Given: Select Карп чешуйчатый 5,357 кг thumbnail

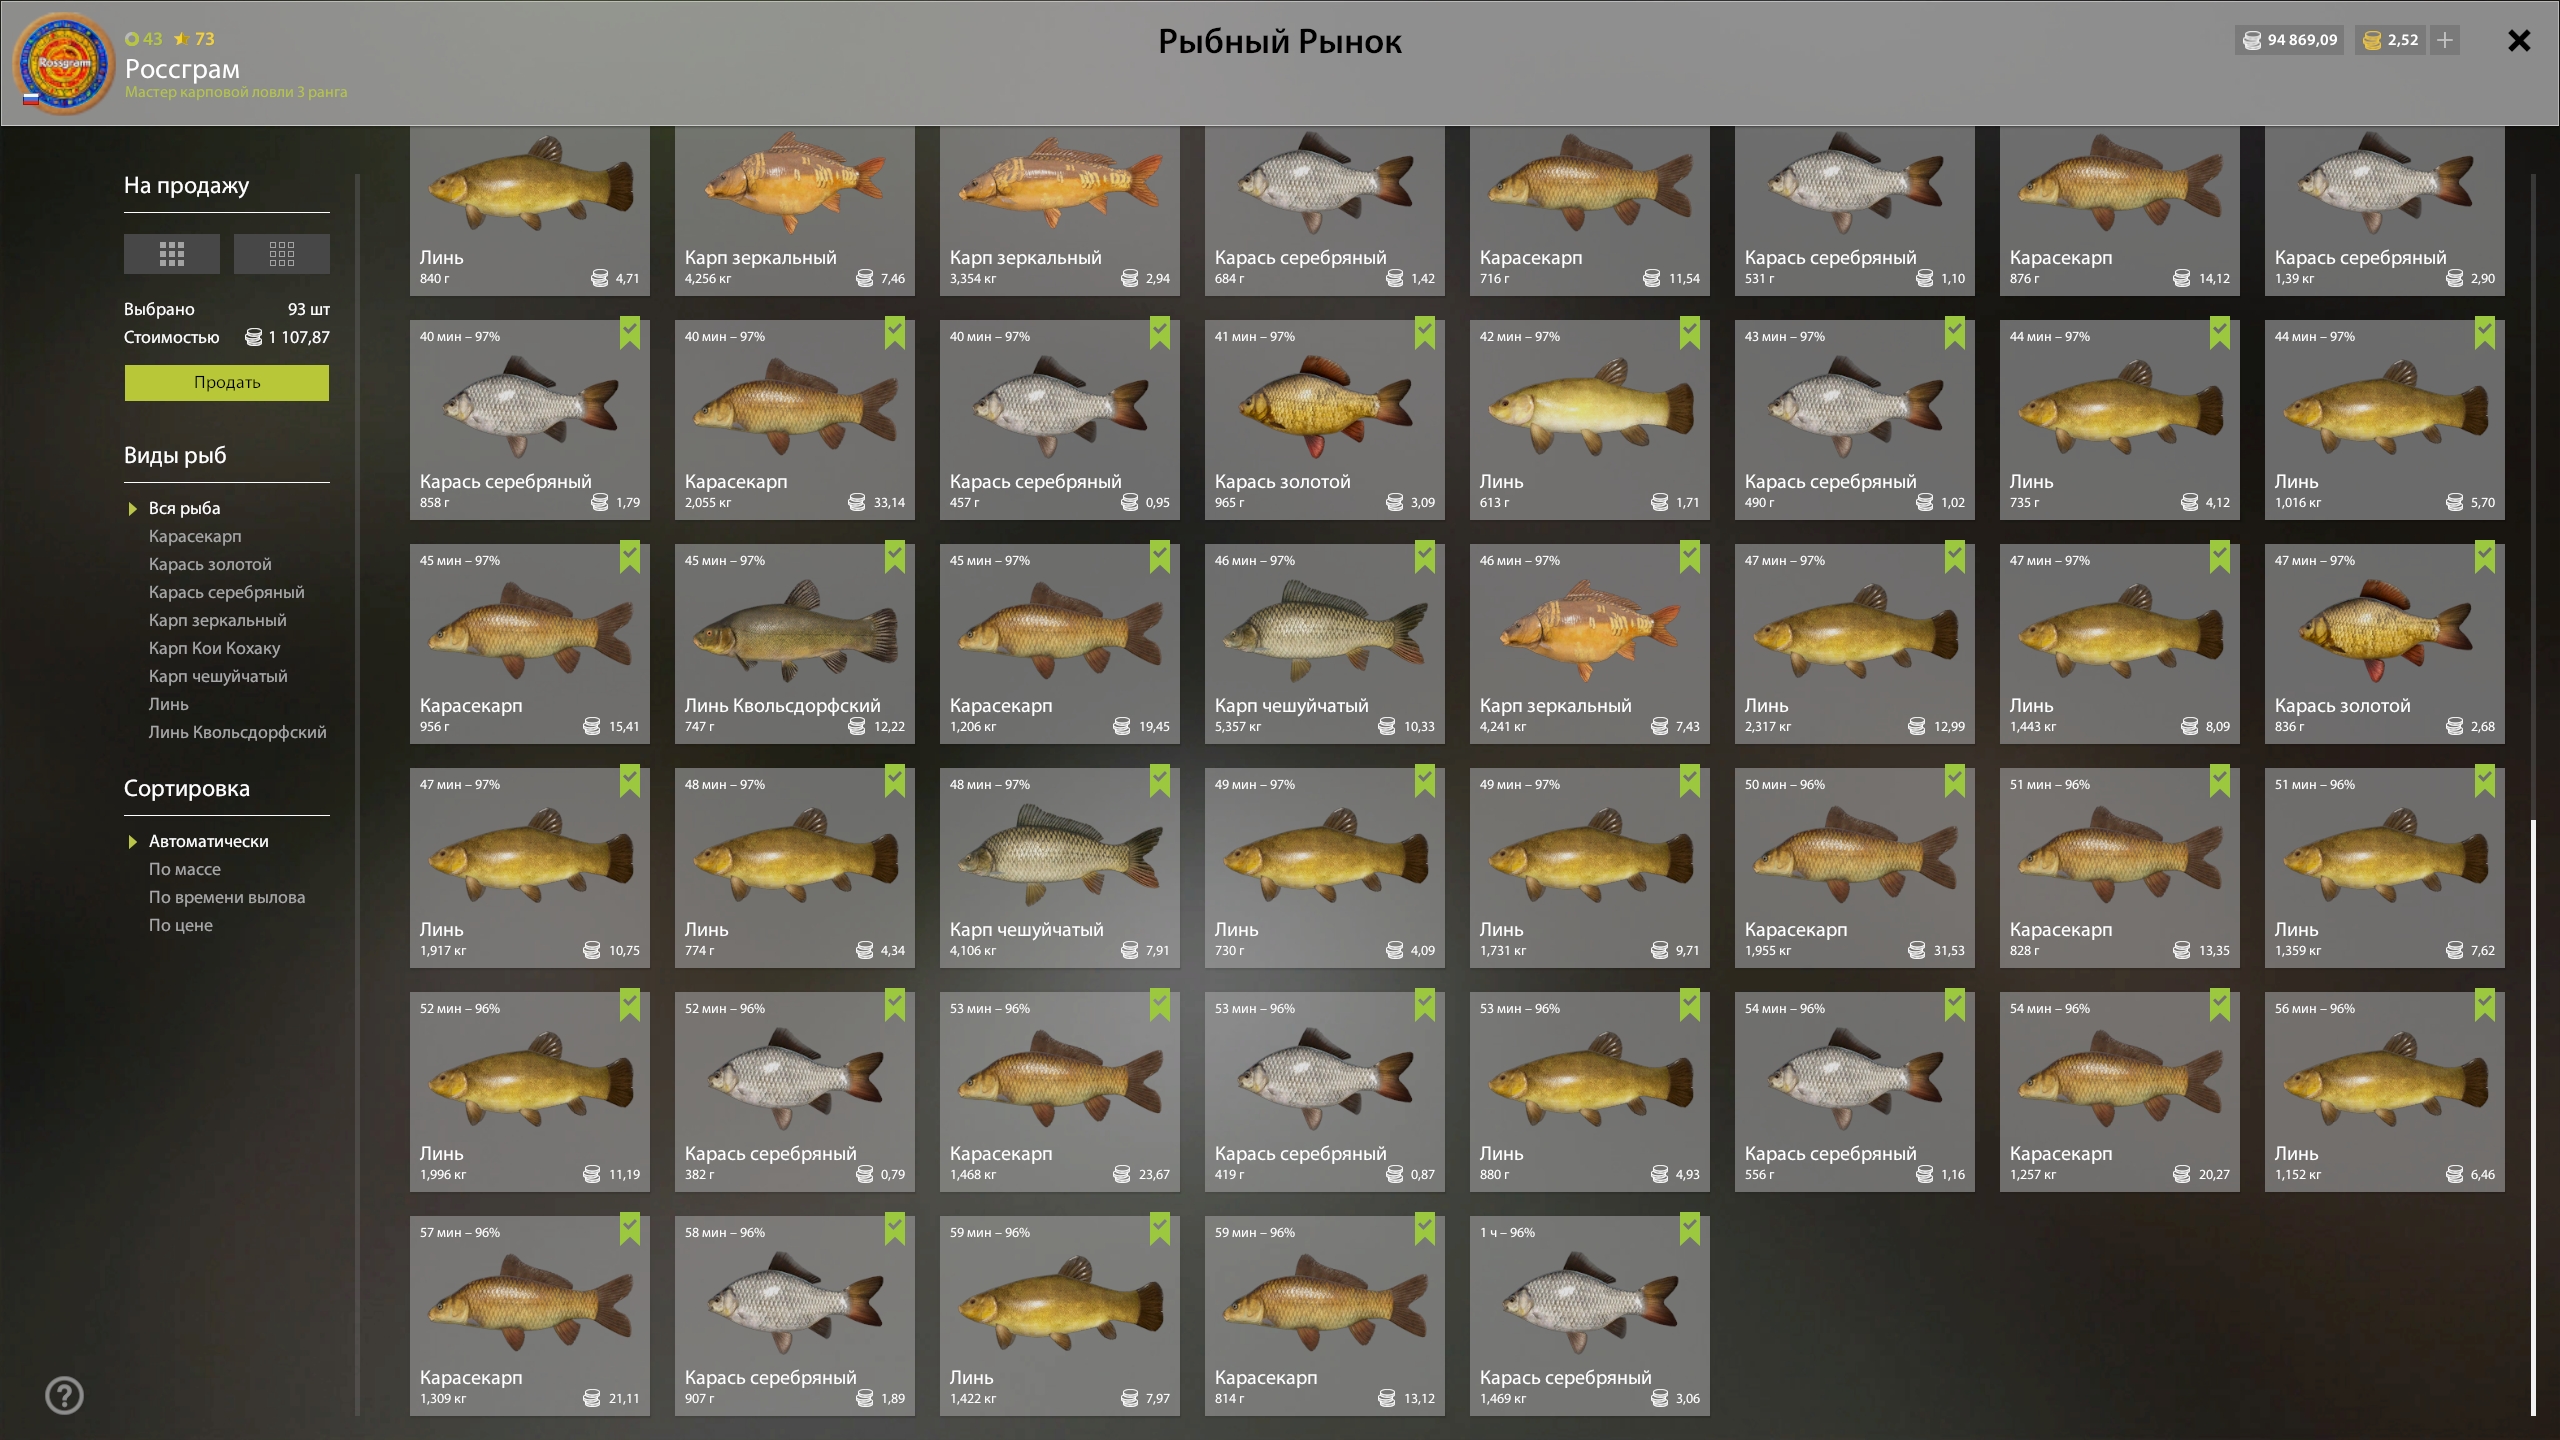Looking at the screenshot, I should pyautogui.click(x=1324, y=630).
